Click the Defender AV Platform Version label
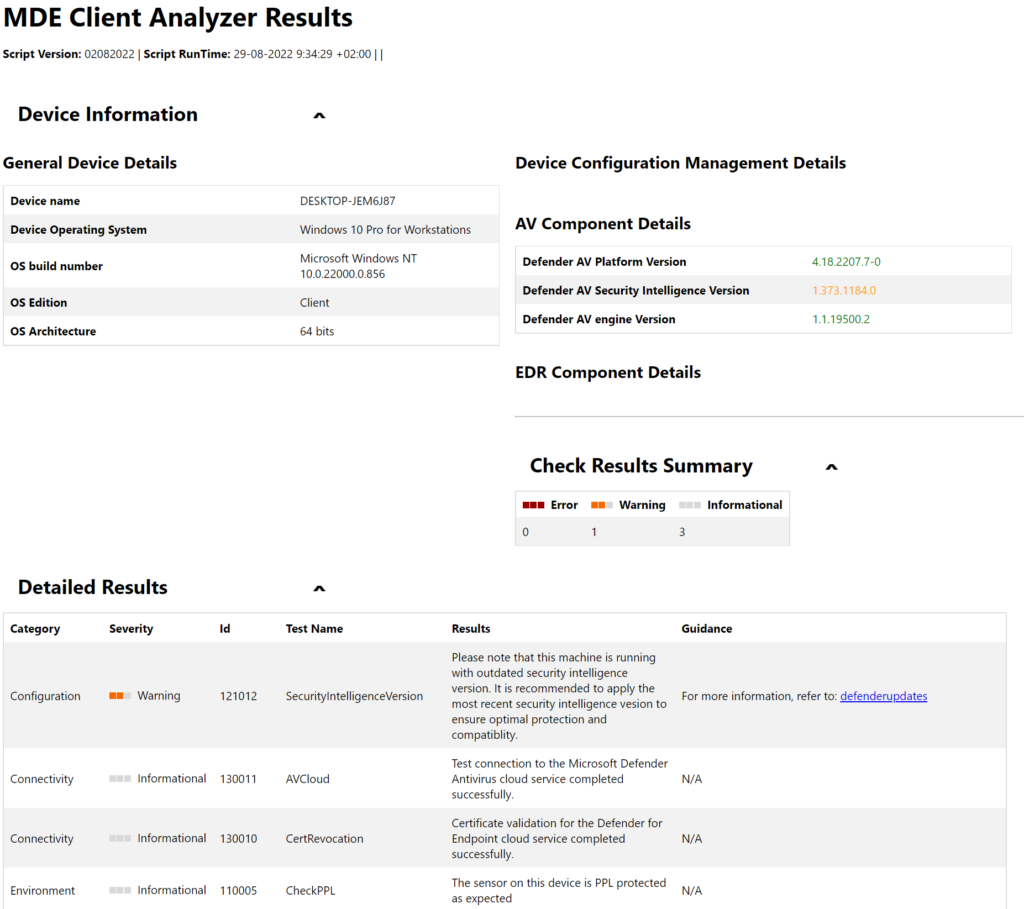 (604, 262)
